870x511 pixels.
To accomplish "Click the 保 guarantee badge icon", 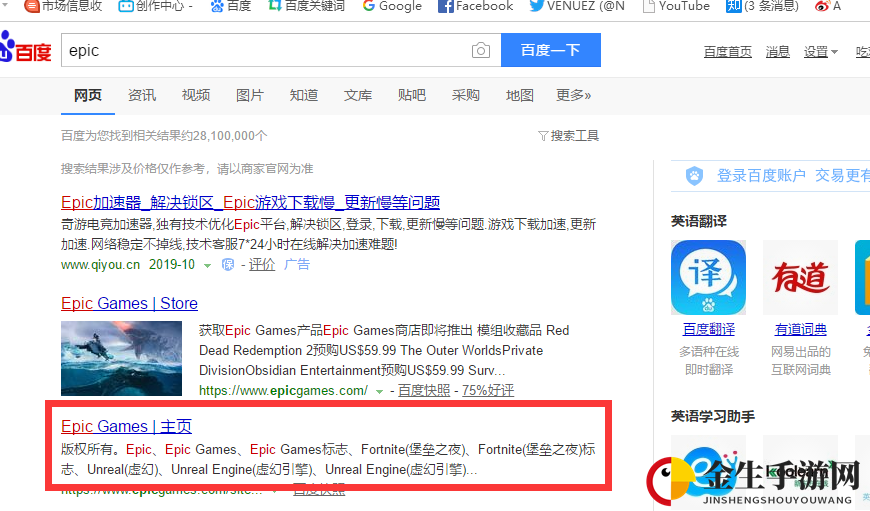I will tap(227, 265).
